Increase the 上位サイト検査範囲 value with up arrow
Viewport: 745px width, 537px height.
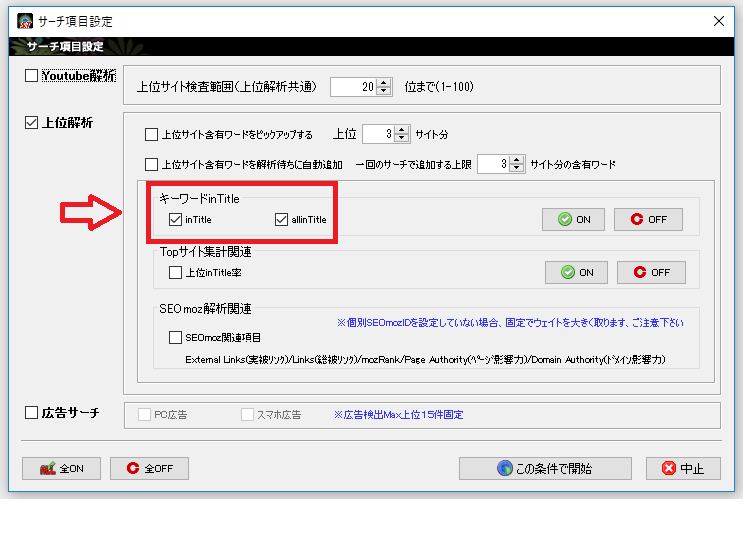coord(384,83)
